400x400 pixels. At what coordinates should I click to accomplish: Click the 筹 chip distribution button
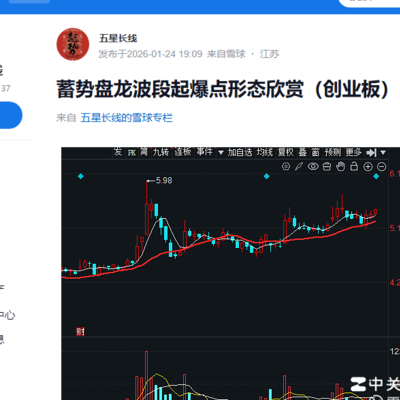[x=144, y=152]
